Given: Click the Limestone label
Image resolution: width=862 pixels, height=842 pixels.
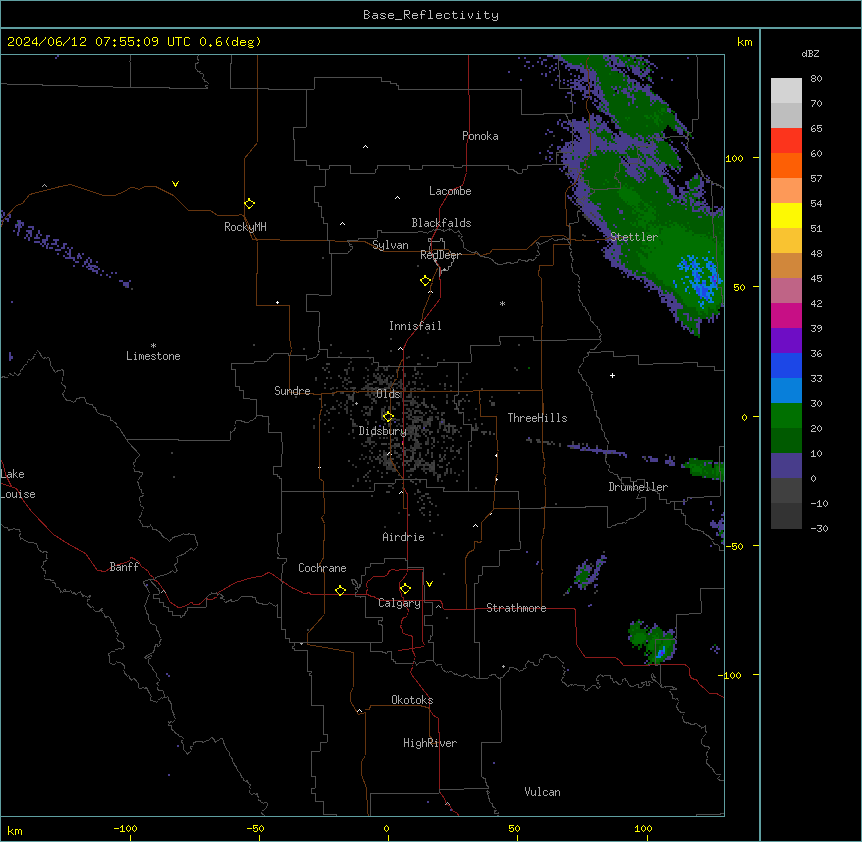Looking at the screenshot, I should click(x=153, y=356).
